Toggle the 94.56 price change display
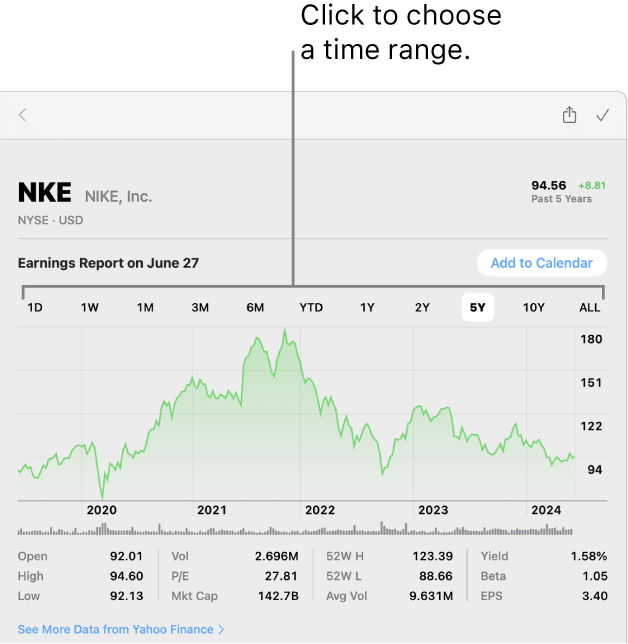 pyautogui.click(x=568, y=191)
